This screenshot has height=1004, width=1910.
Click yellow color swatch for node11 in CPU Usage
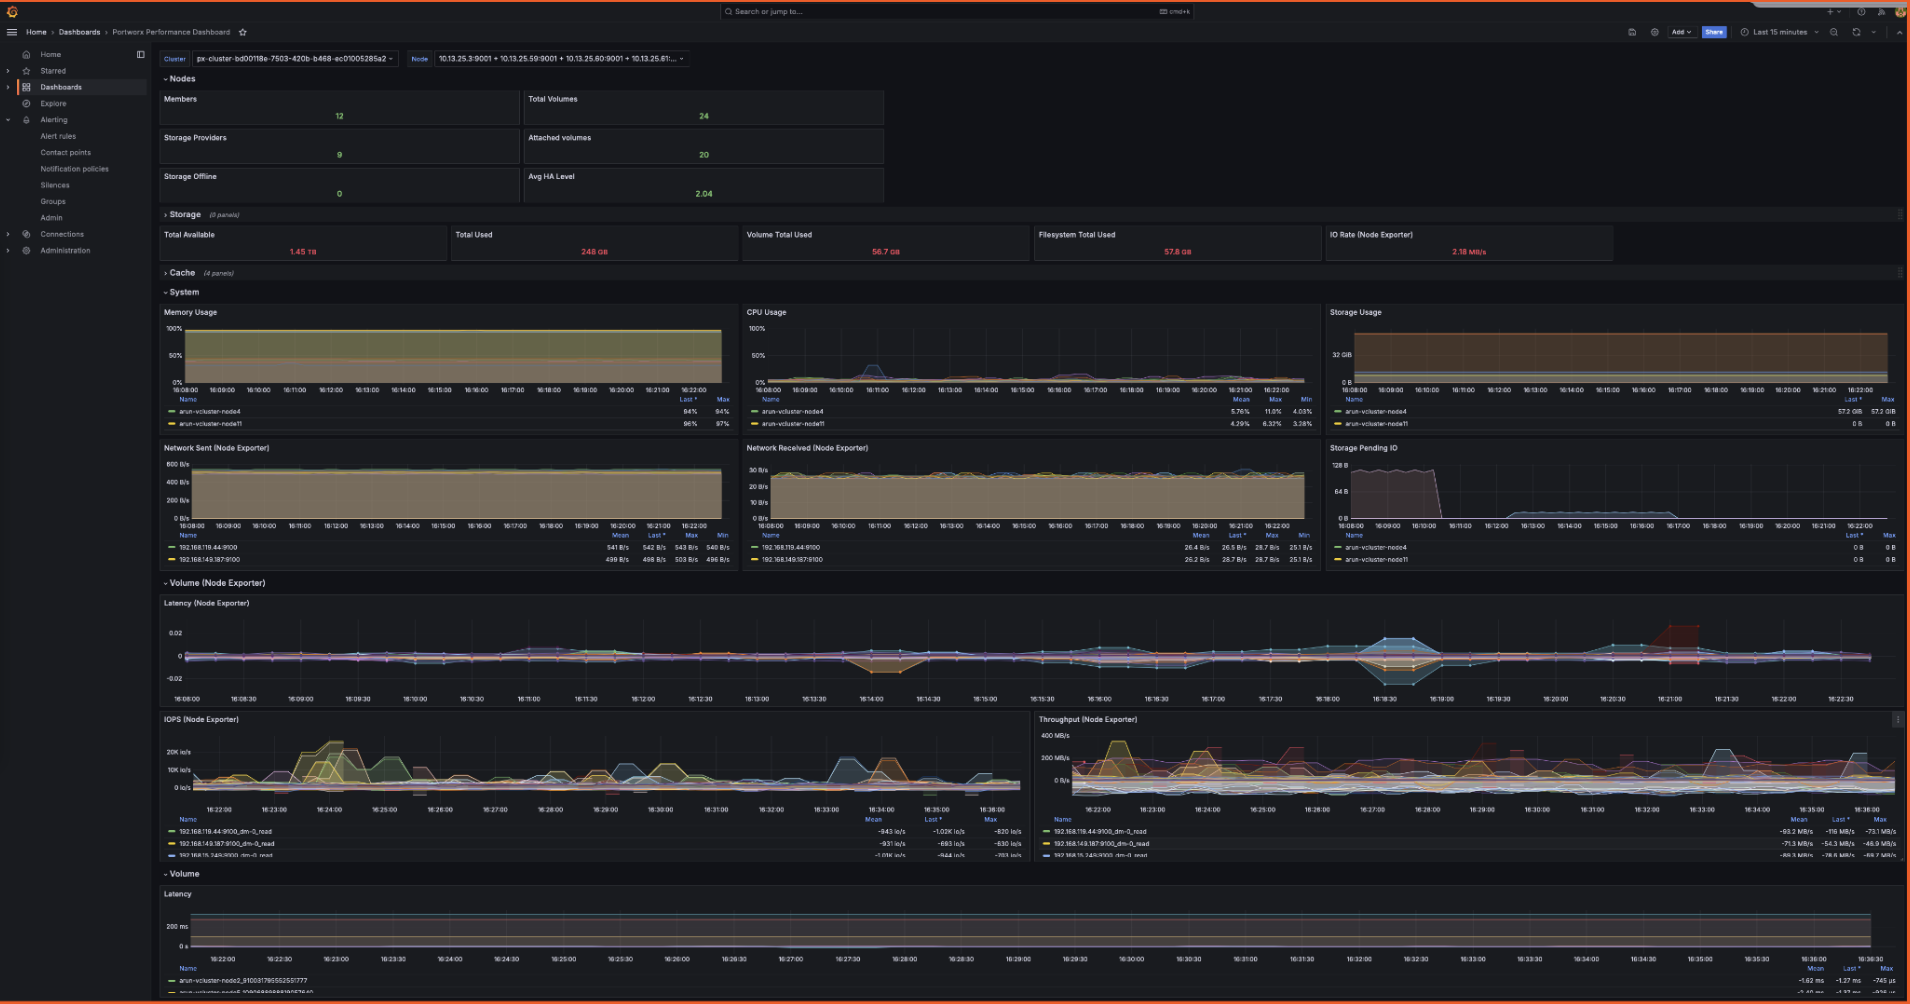pos(755,424)
